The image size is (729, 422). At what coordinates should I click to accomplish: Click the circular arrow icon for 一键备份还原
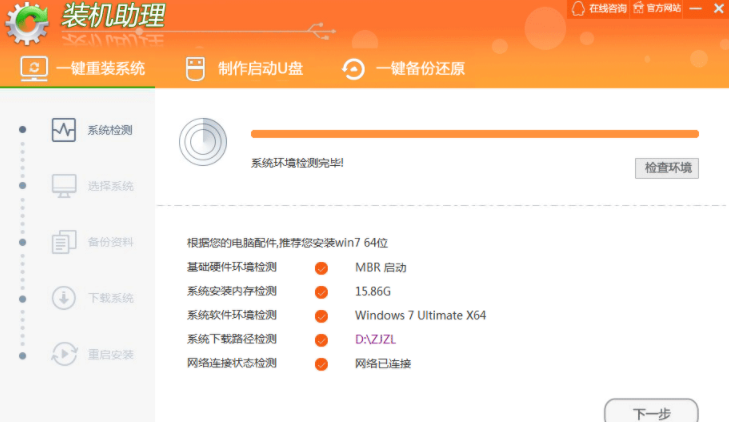[353, 69]
